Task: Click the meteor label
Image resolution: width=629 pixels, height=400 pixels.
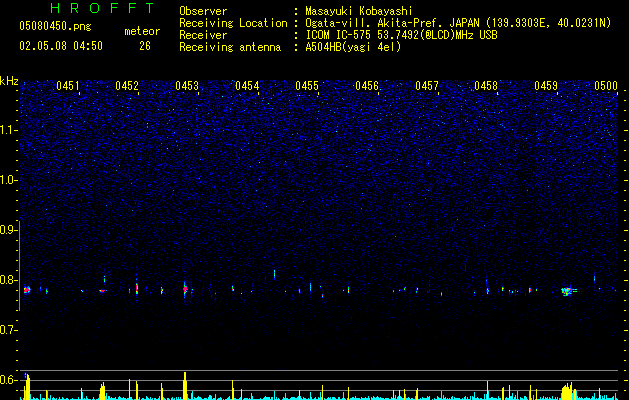Action: 142,31
